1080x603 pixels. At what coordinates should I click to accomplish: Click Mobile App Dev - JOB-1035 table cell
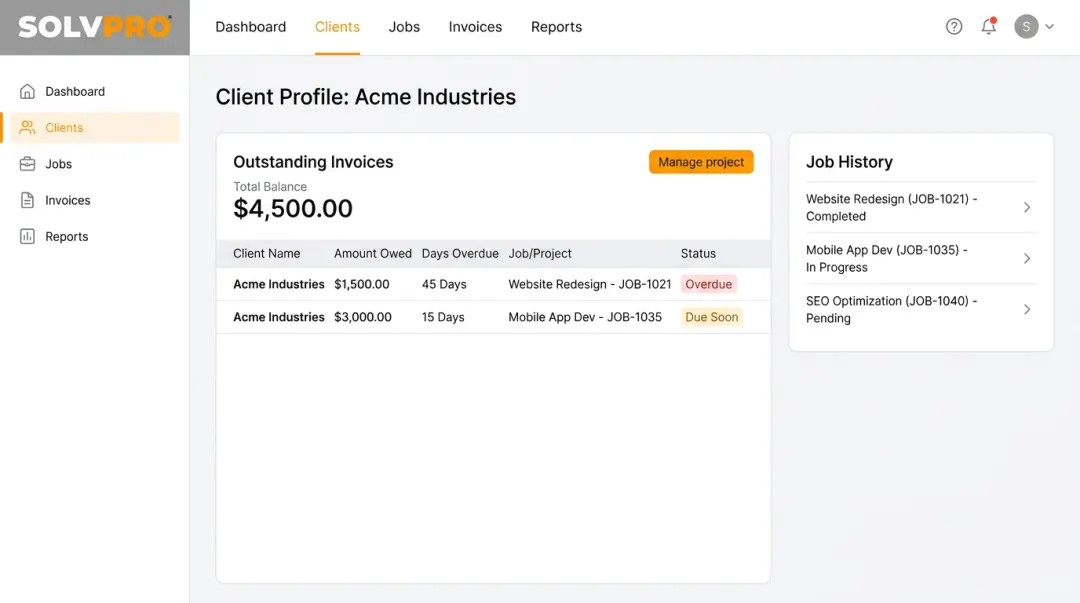[585, 317]
